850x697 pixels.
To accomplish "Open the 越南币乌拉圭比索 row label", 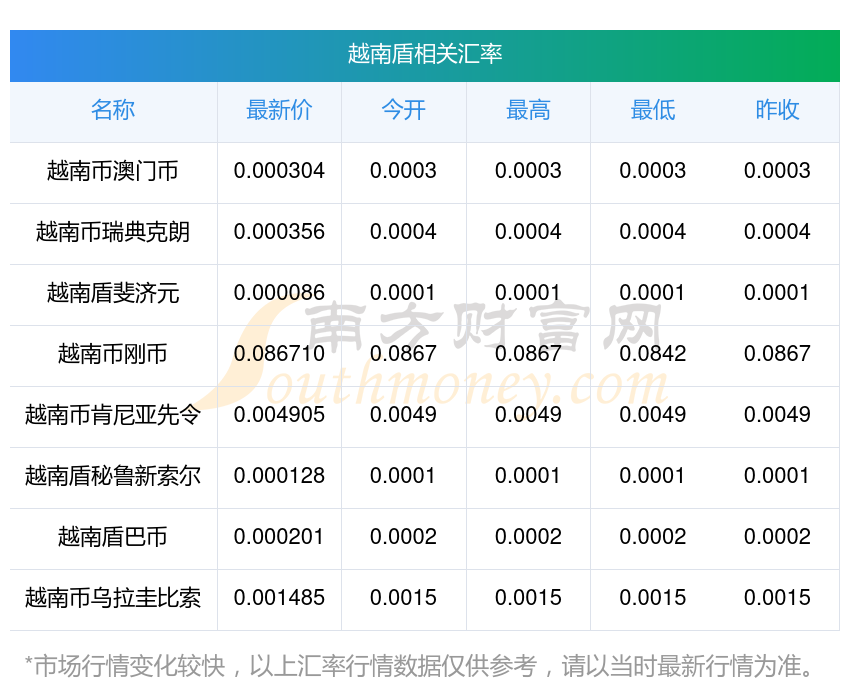I will (x=113, y=598).
